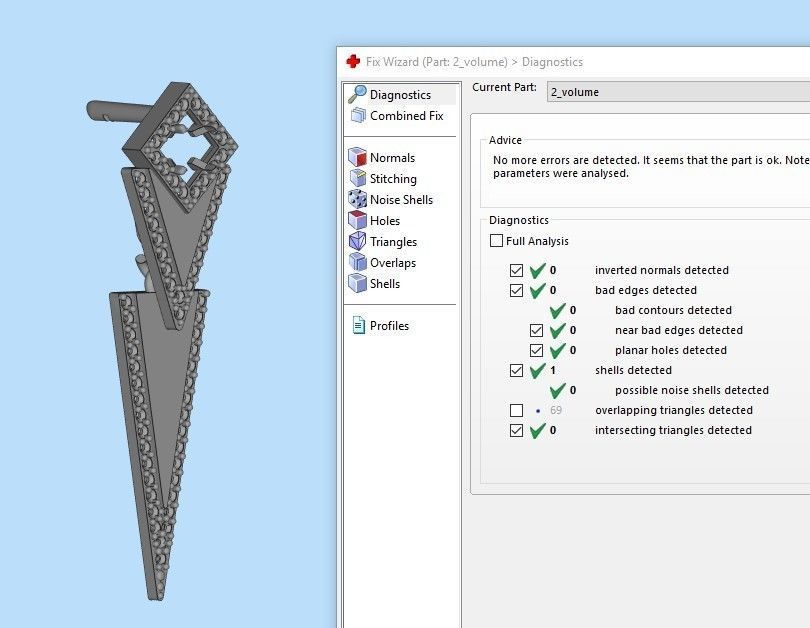This screenshot has width=810, height=628.
Task: Click the Advice message text
Action: click(x=651, y=166)
